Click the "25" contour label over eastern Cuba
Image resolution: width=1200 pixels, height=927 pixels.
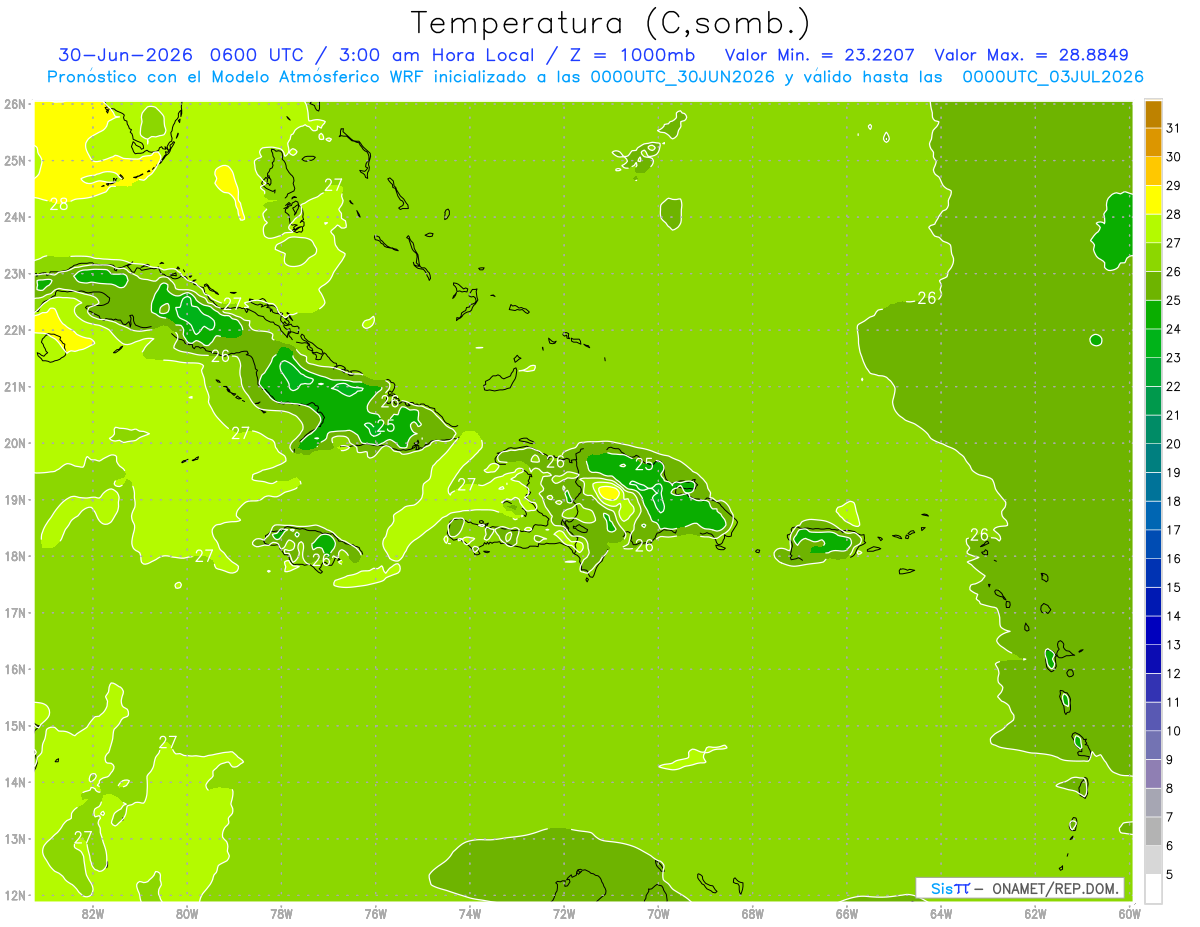(385, 426)
